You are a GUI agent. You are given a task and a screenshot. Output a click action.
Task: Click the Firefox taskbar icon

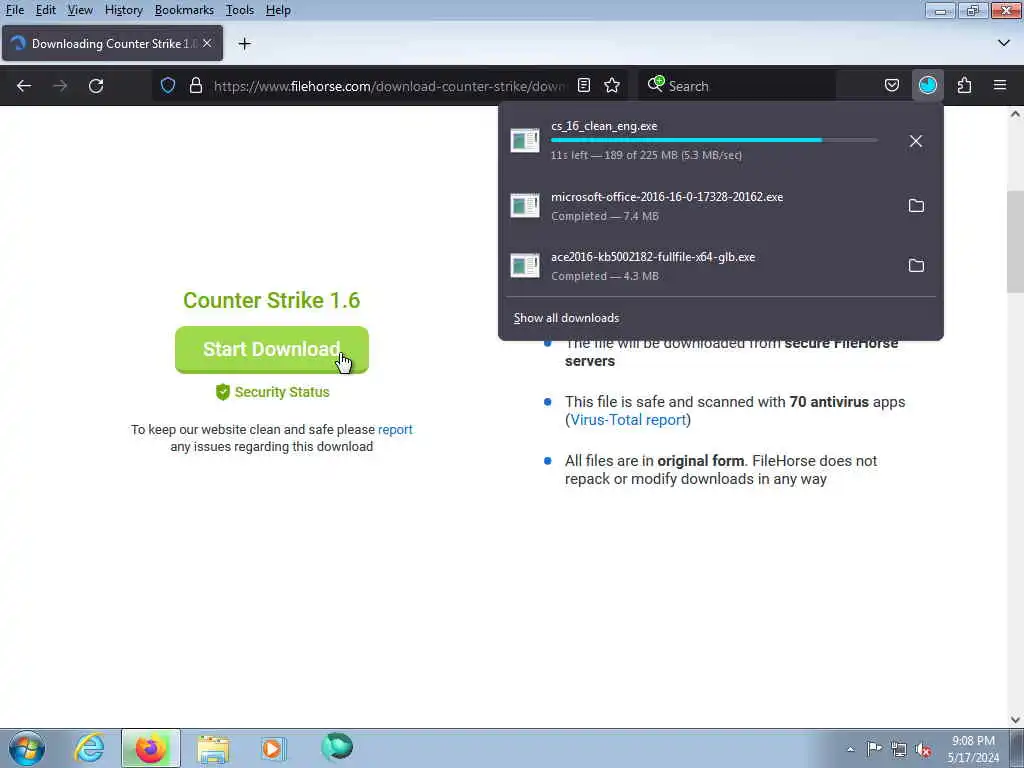click(150, 748)
